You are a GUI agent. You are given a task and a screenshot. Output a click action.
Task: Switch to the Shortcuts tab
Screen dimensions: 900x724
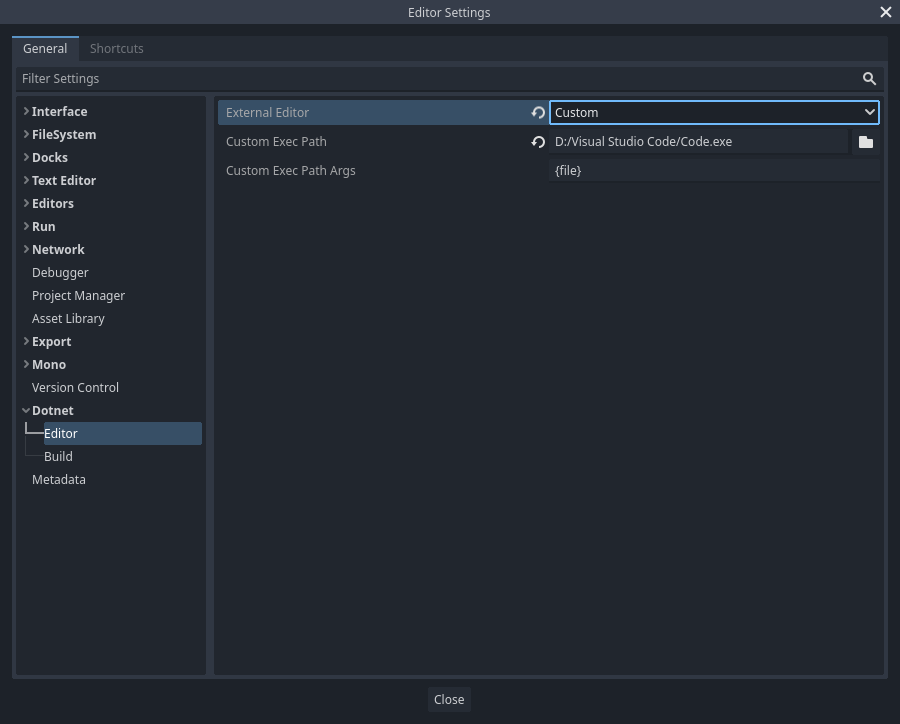click(116, 48)
